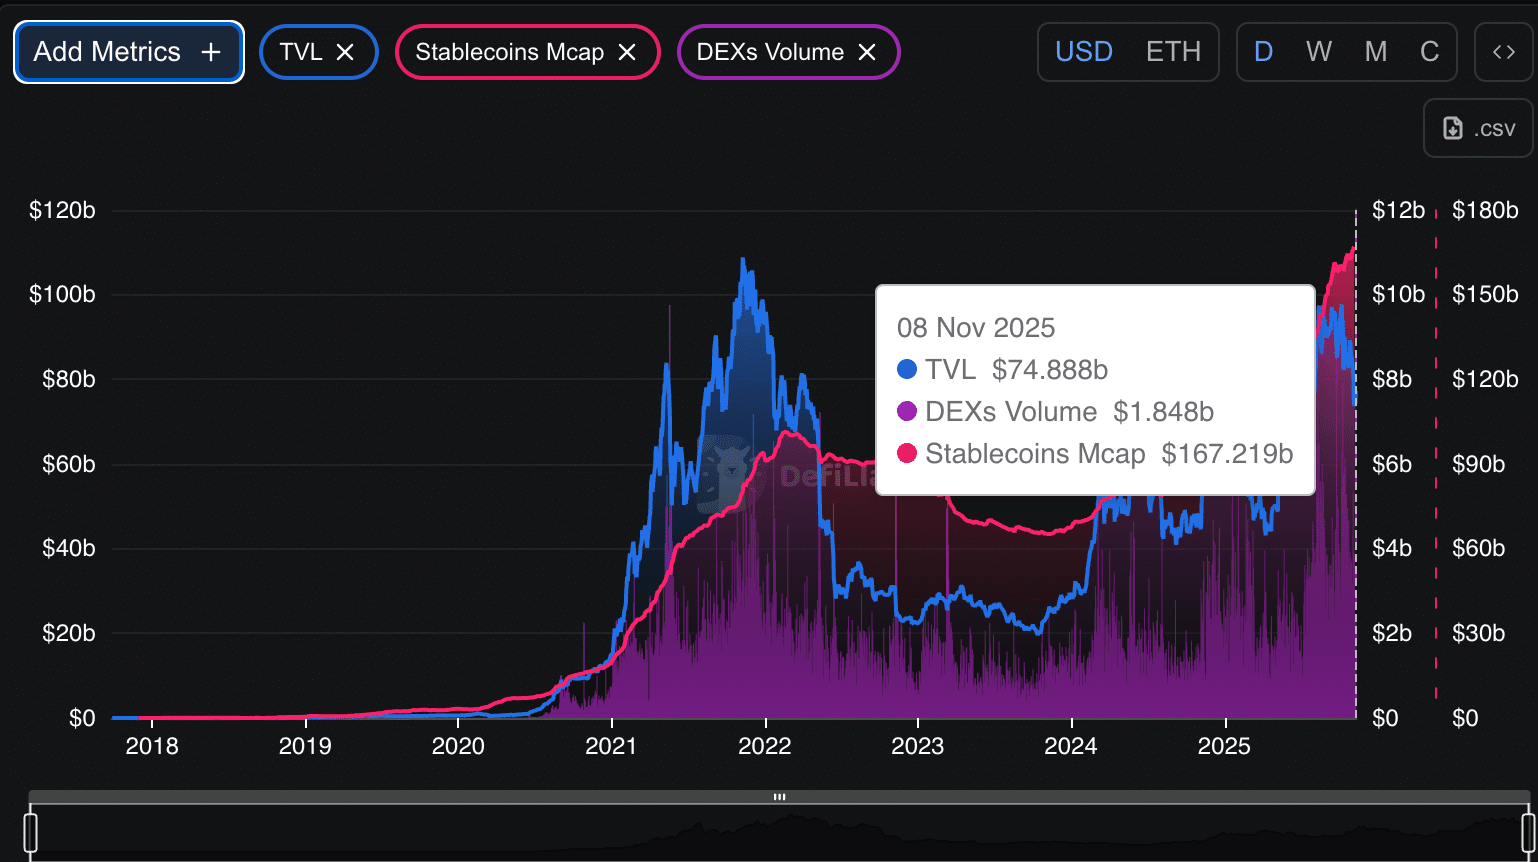The width and height of the screenshot is (1538, 862).
Task: Switch to weekly (W) grouping
Action: pyautogui.click(x=1319, y=52)
